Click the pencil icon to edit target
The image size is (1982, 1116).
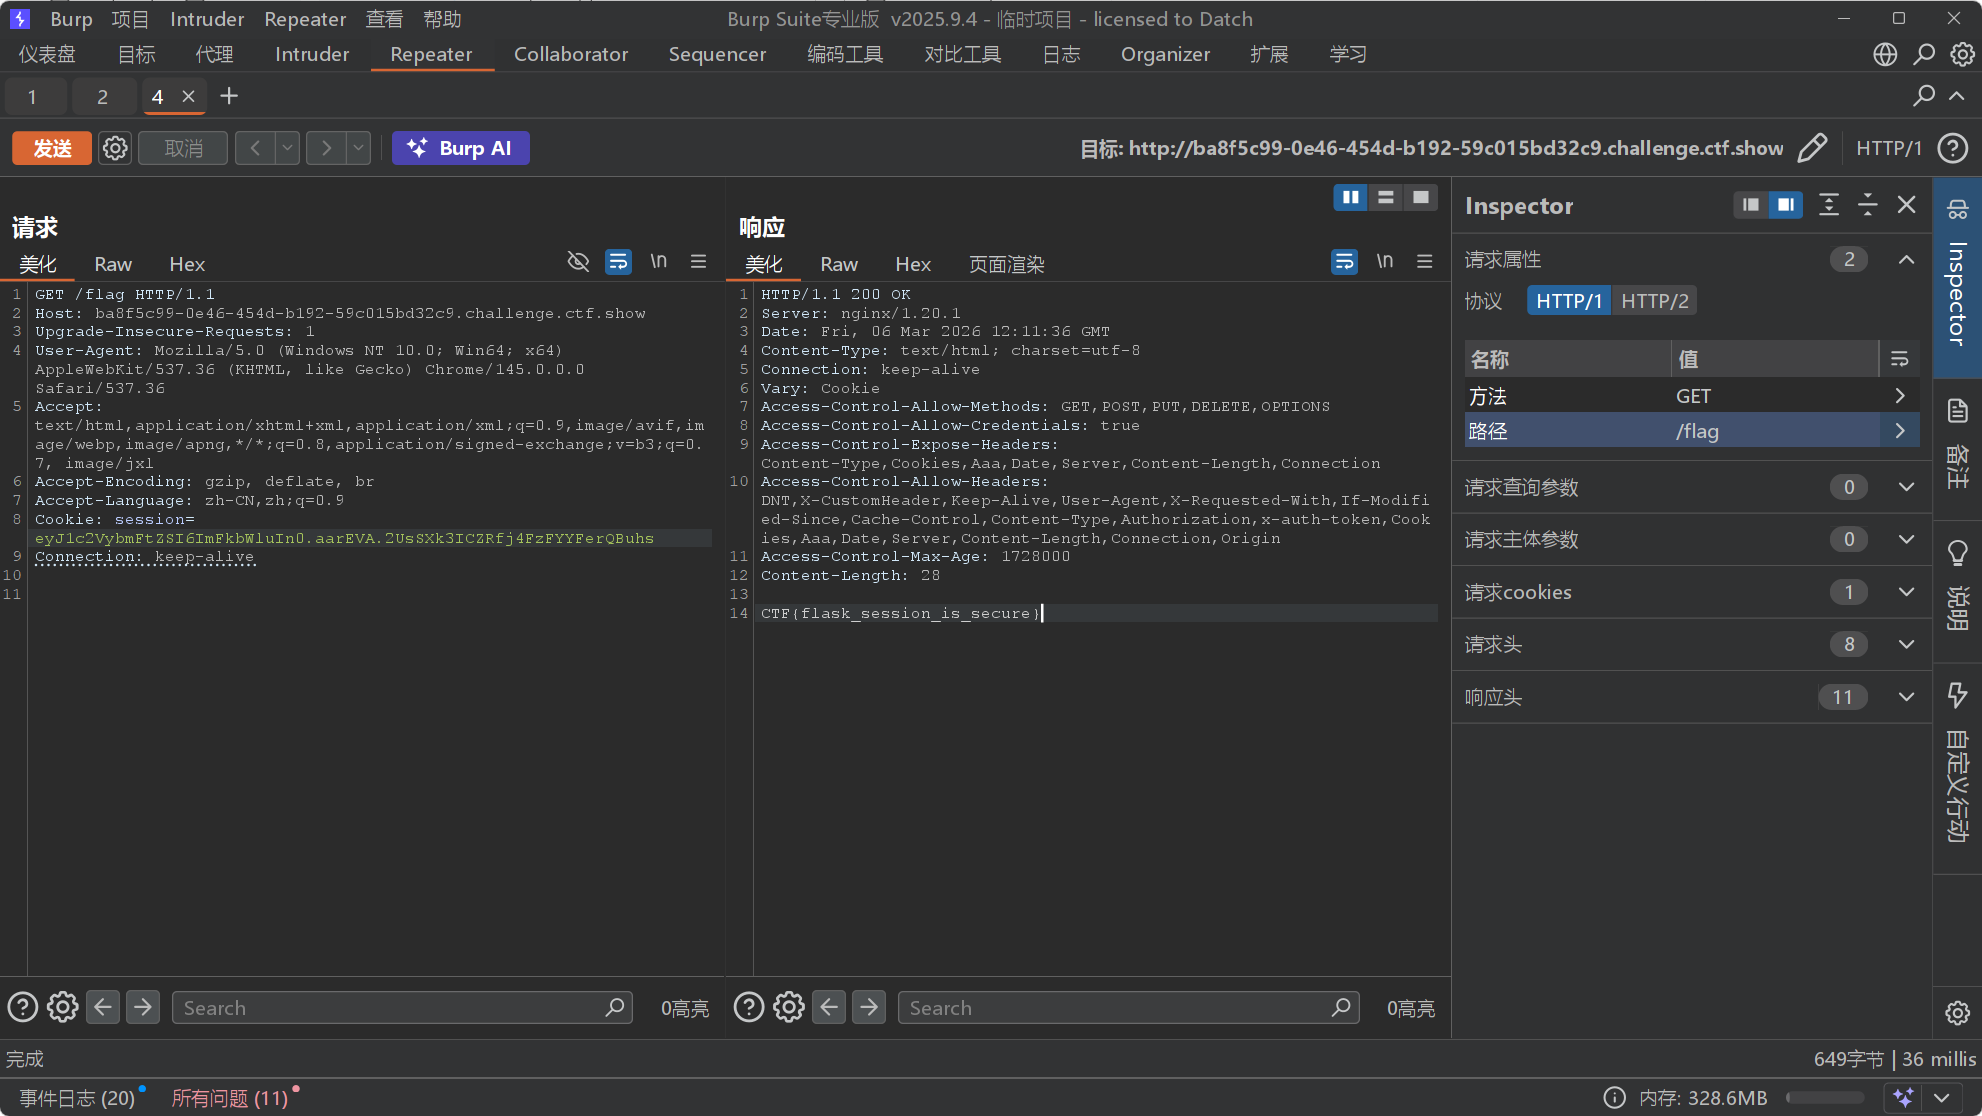[1811, 148]
